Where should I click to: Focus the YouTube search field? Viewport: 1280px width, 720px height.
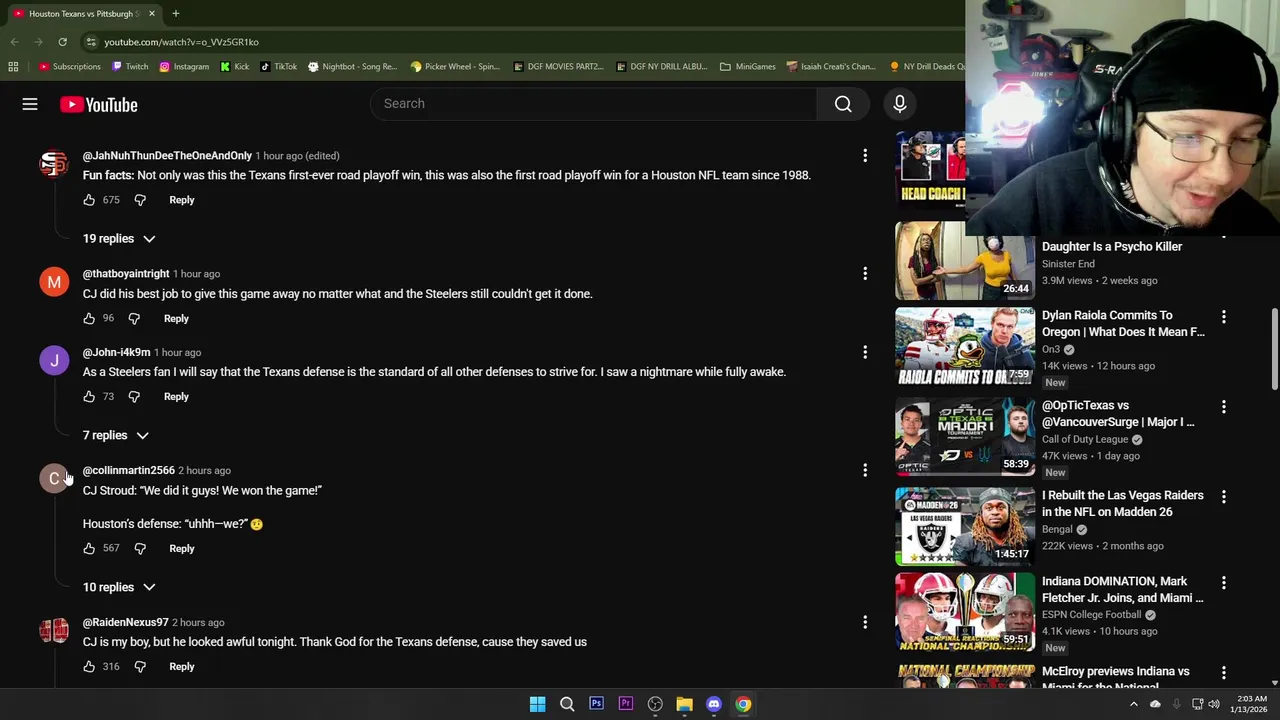(593, 104)
